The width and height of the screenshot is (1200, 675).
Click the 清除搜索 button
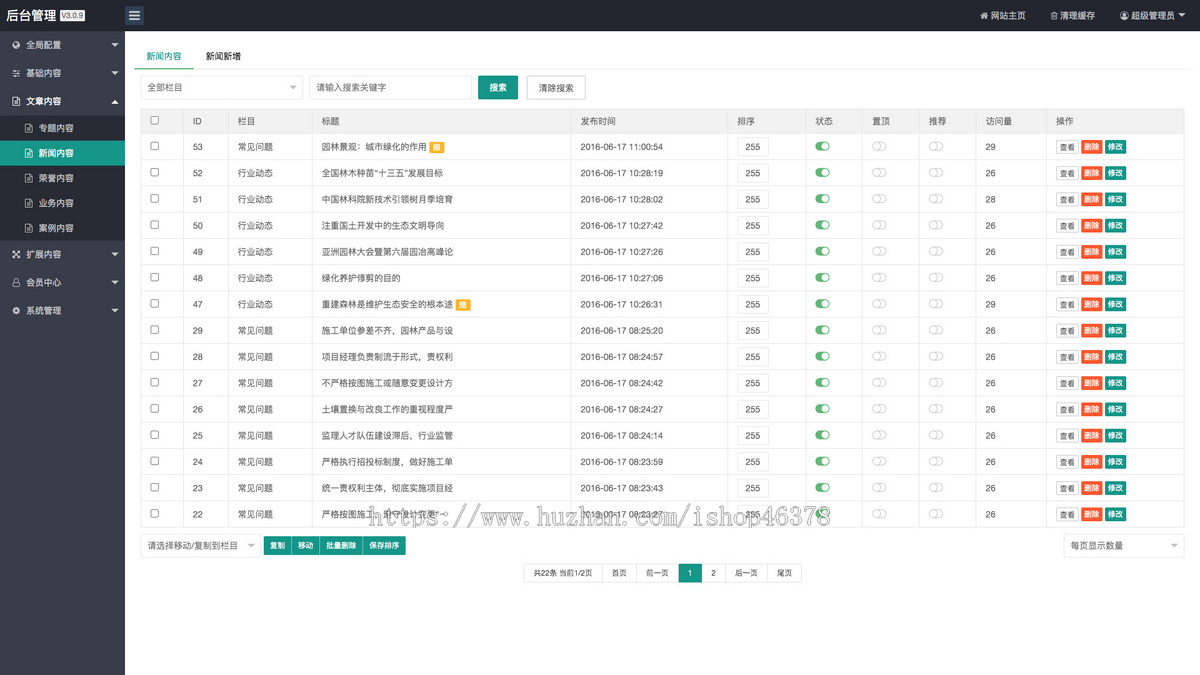pyautogui.click(x=556, y=88)
